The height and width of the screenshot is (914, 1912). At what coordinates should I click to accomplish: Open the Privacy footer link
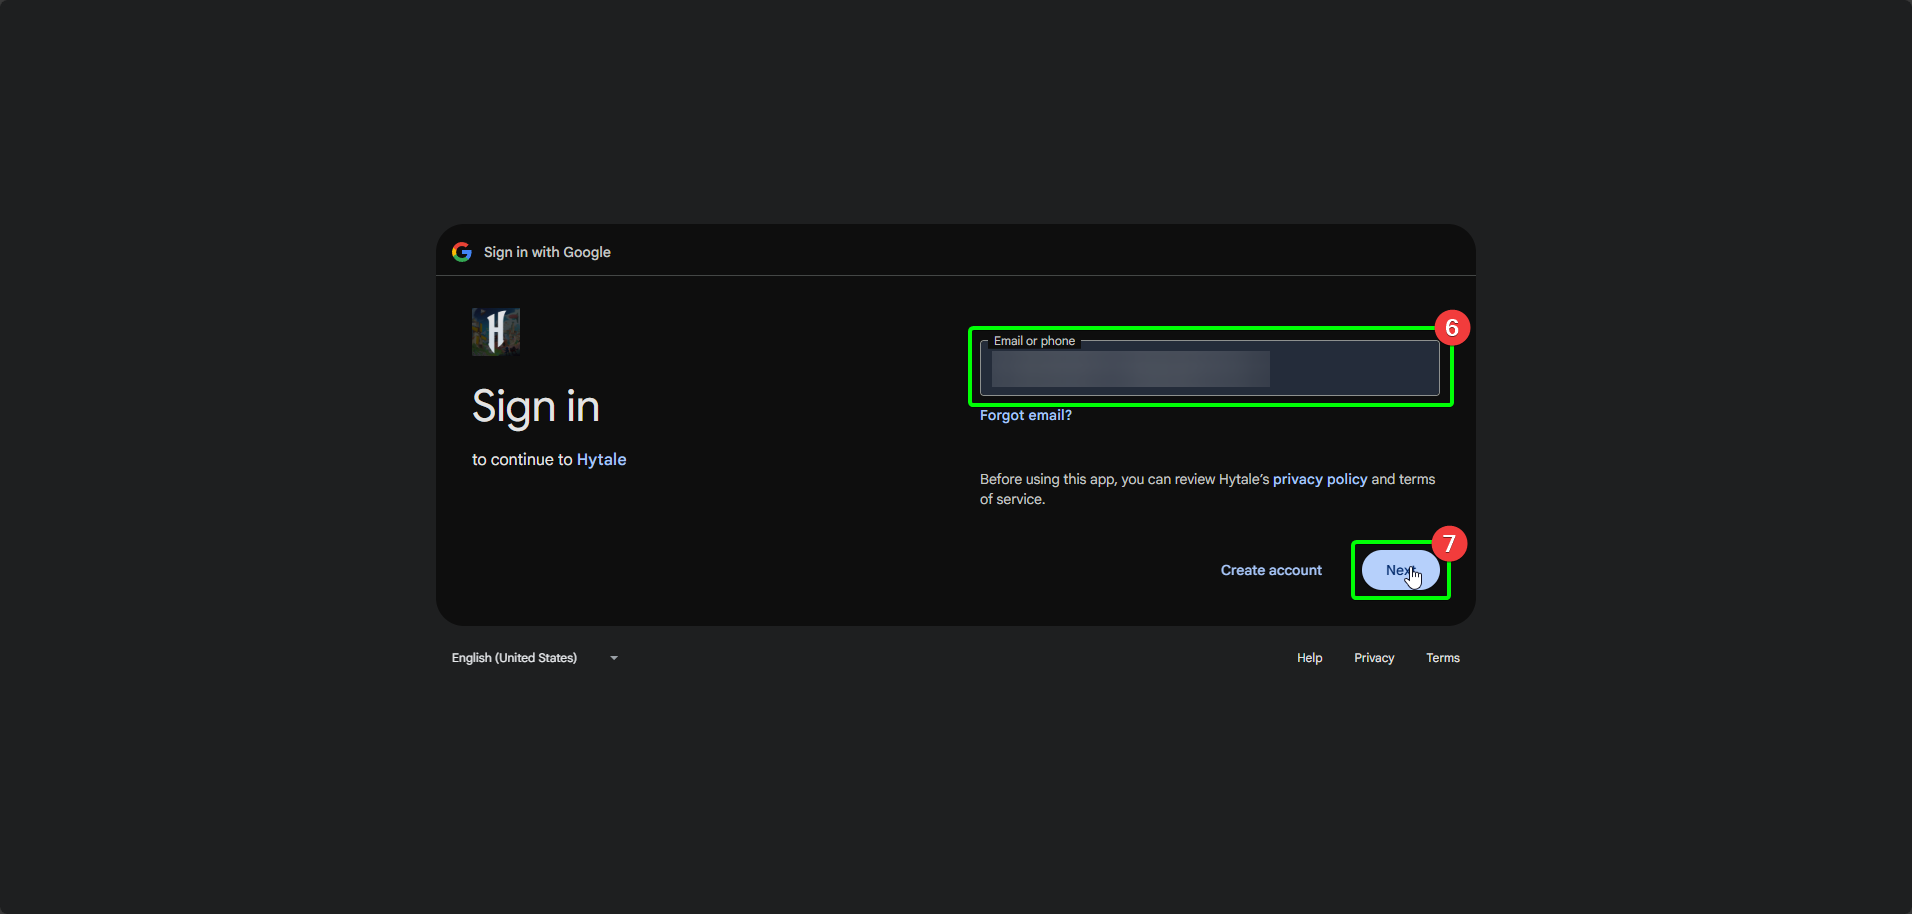(1374, 658)
